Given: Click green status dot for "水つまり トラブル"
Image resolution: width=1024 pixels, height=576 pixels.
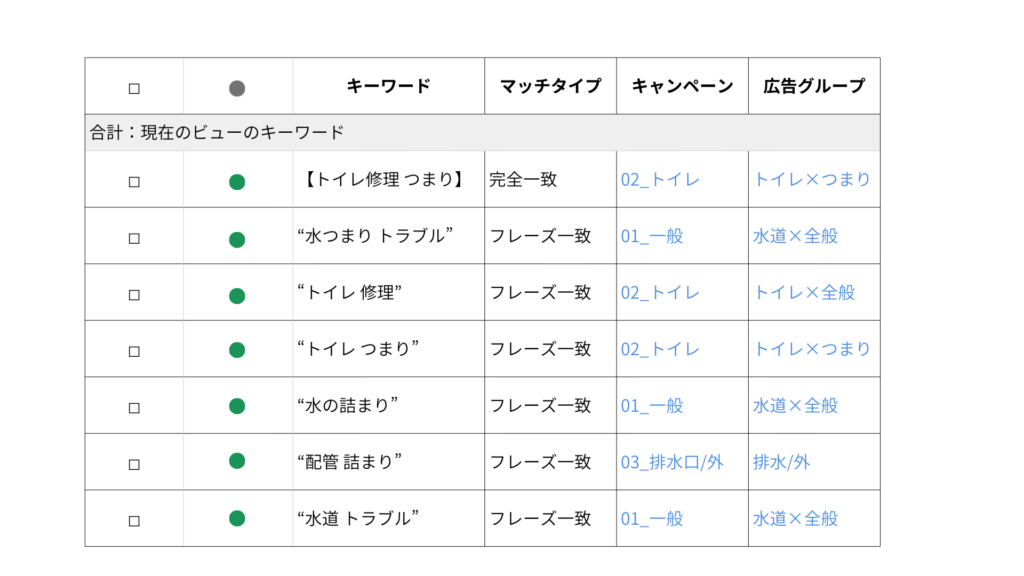Looking at the screenshot, I should tap(237, 239).
